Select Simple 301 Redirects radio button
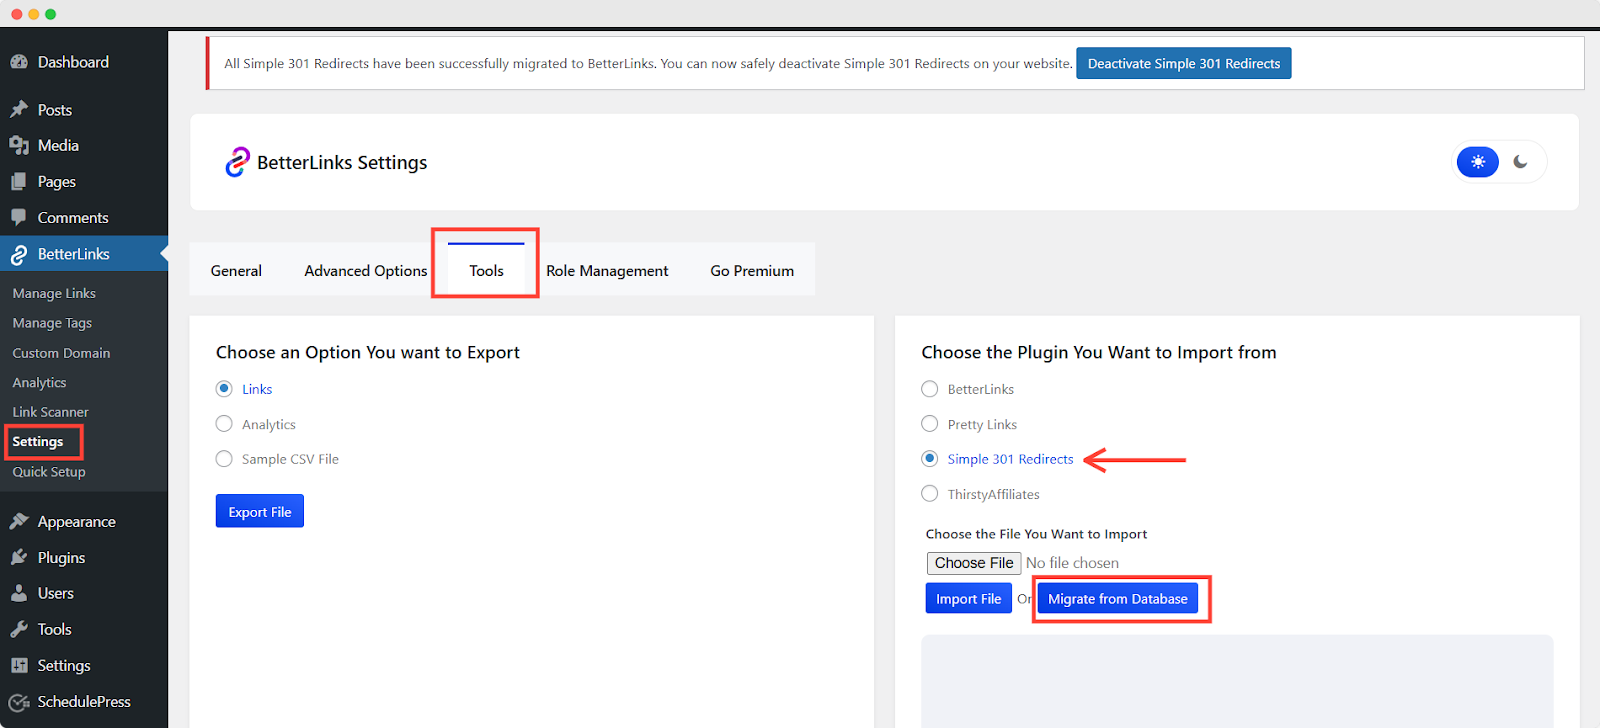 pyautogui.click(x=930, y=459)
